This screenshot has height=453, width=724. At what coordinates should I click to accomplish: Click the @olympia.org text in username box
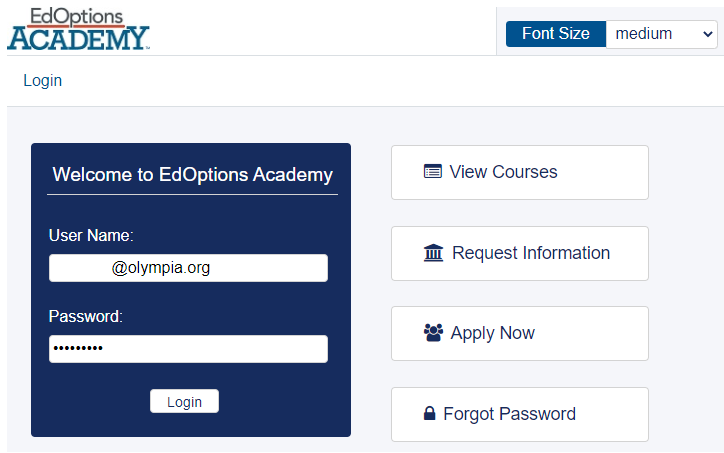(x=161, y=268)
